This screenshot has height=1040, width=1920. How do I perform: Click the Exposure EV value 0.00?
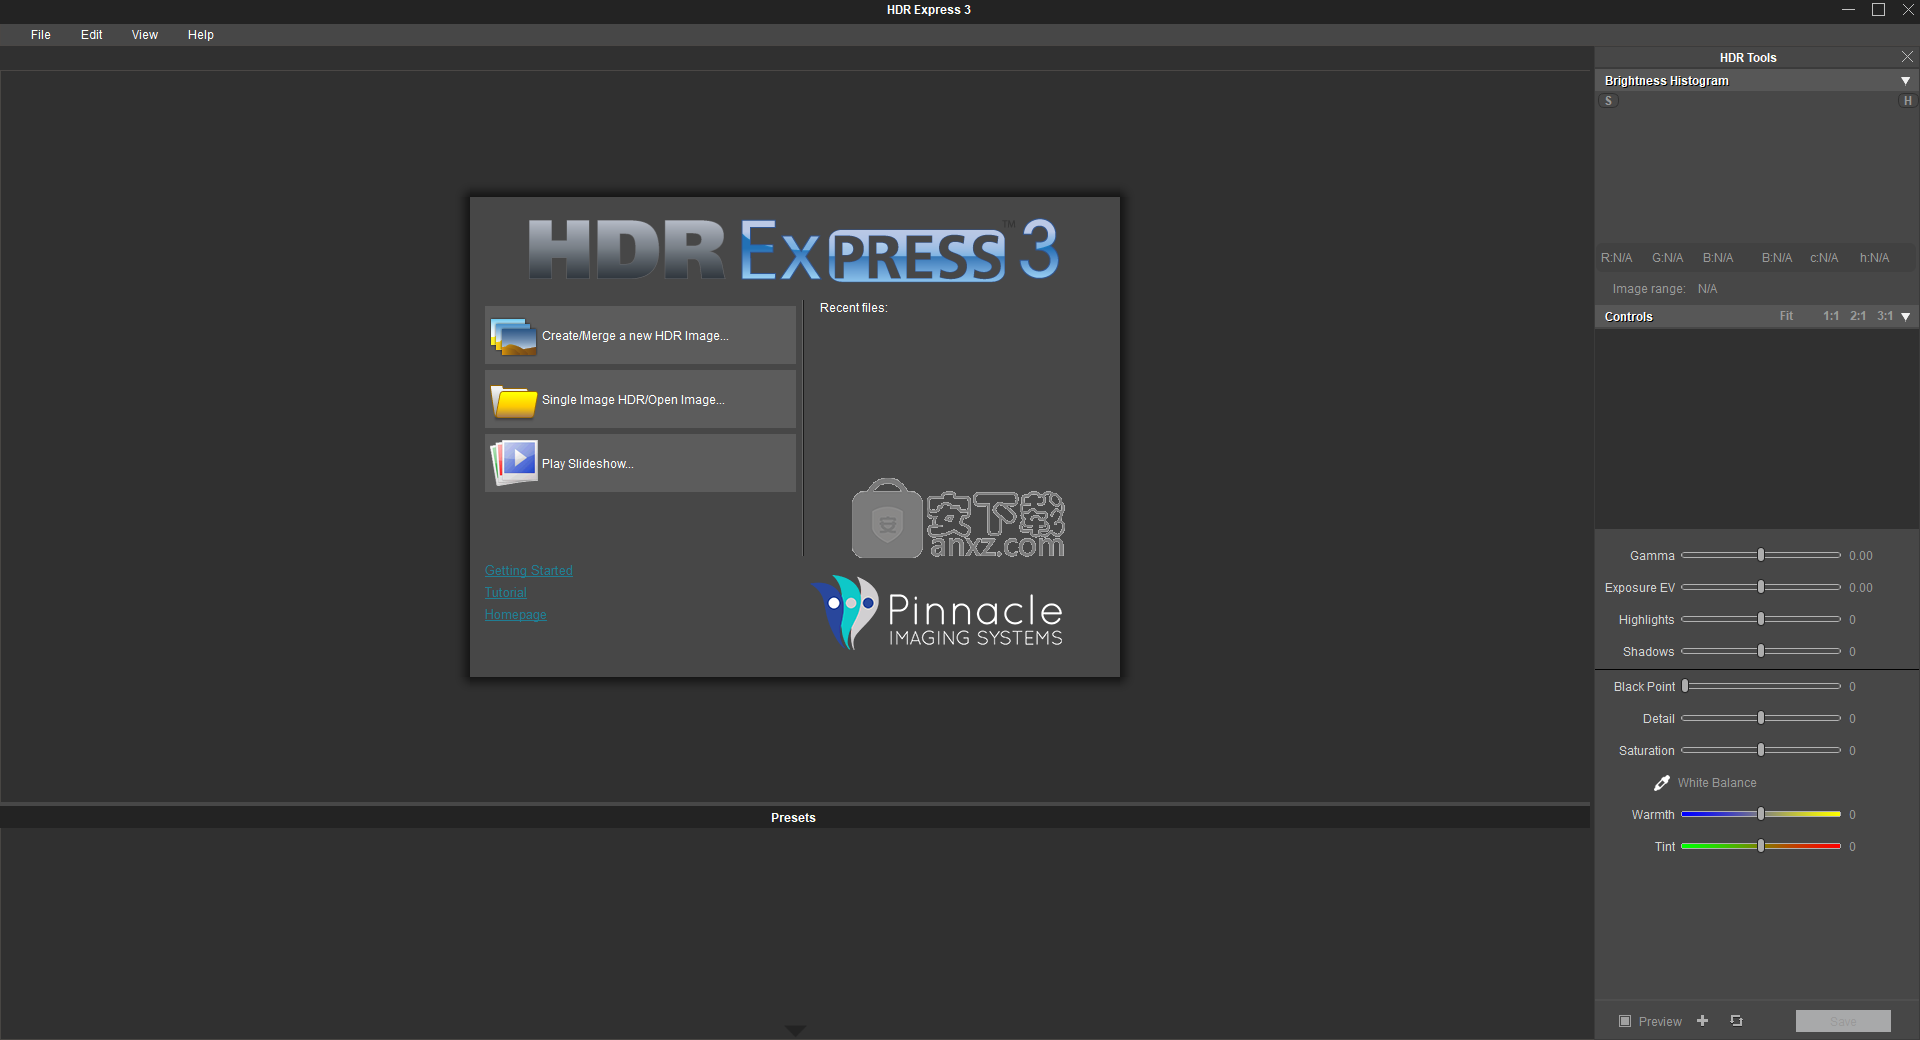click(x=1861, y=588)
